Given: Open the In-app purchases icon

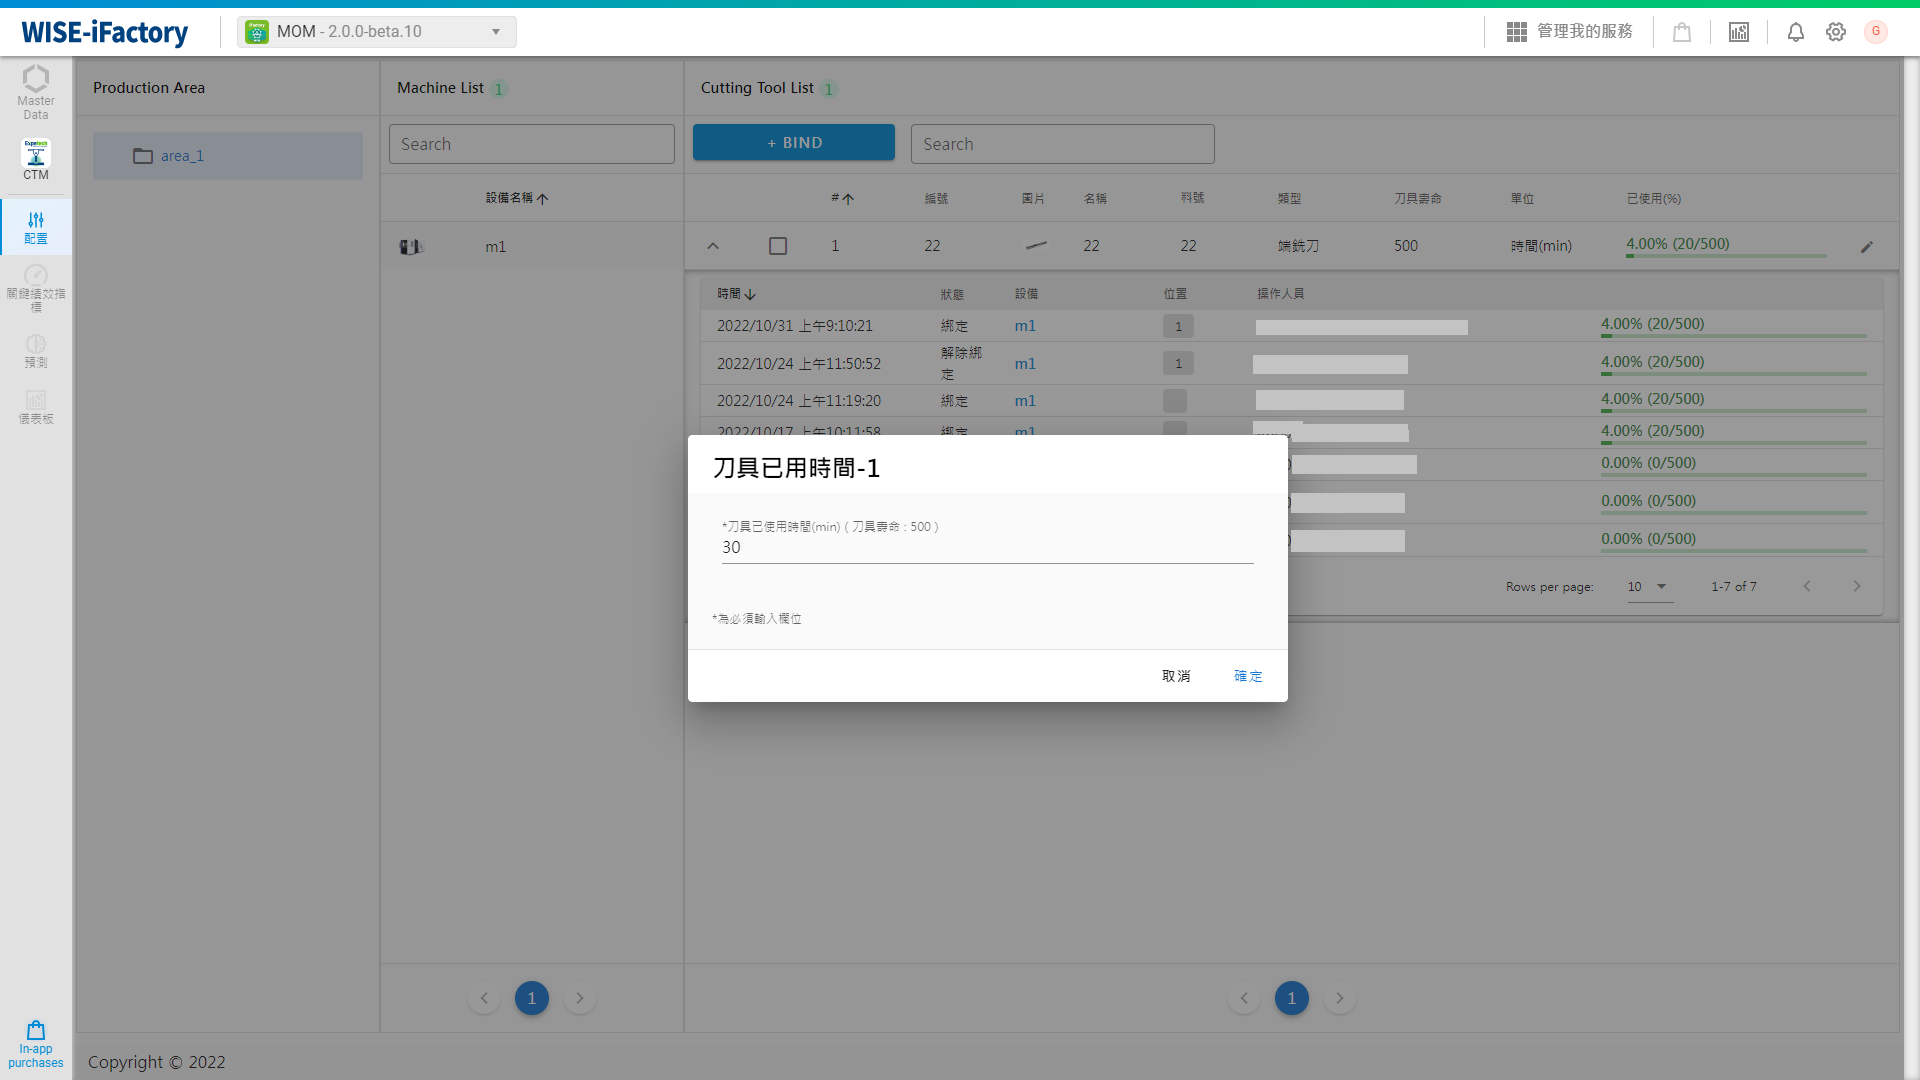Looking at the screenshot, I should click(x=35, y=1043).
